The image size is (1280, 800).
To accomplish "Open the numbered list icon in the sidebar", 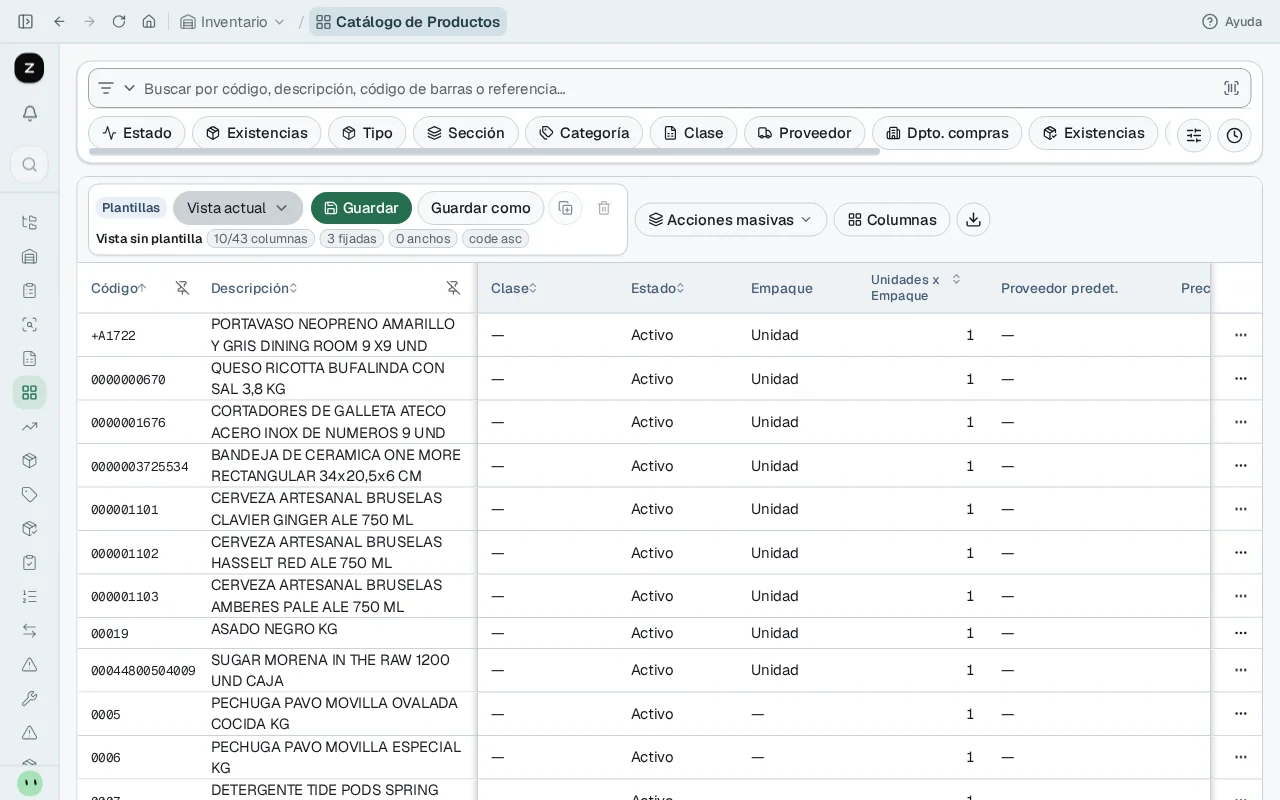I will point(30,596).
